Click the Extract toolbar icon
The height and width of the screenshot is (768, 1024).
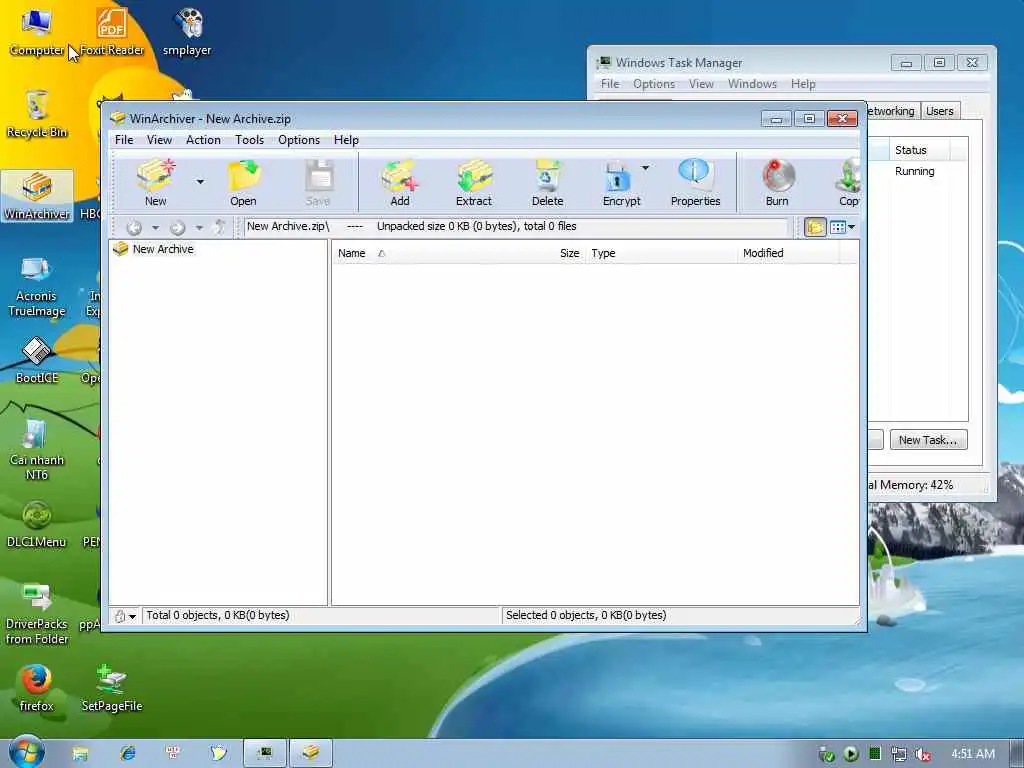[473, 183]
